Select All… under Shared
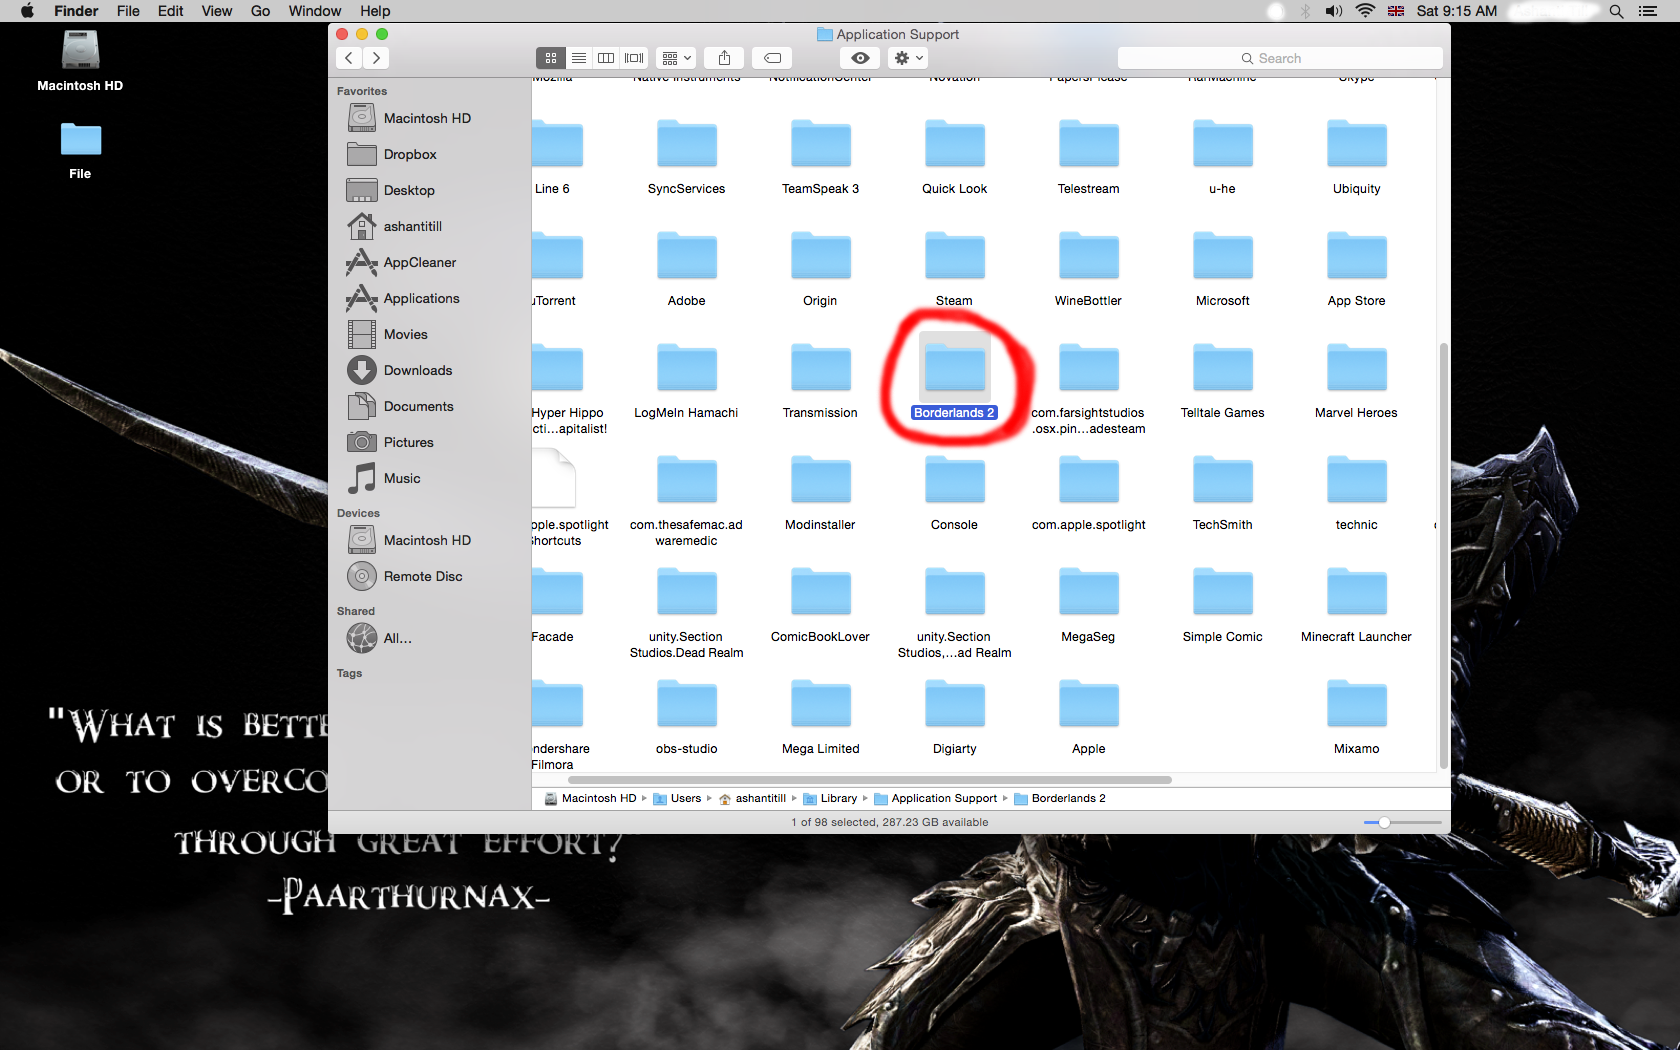 [429, 638]
